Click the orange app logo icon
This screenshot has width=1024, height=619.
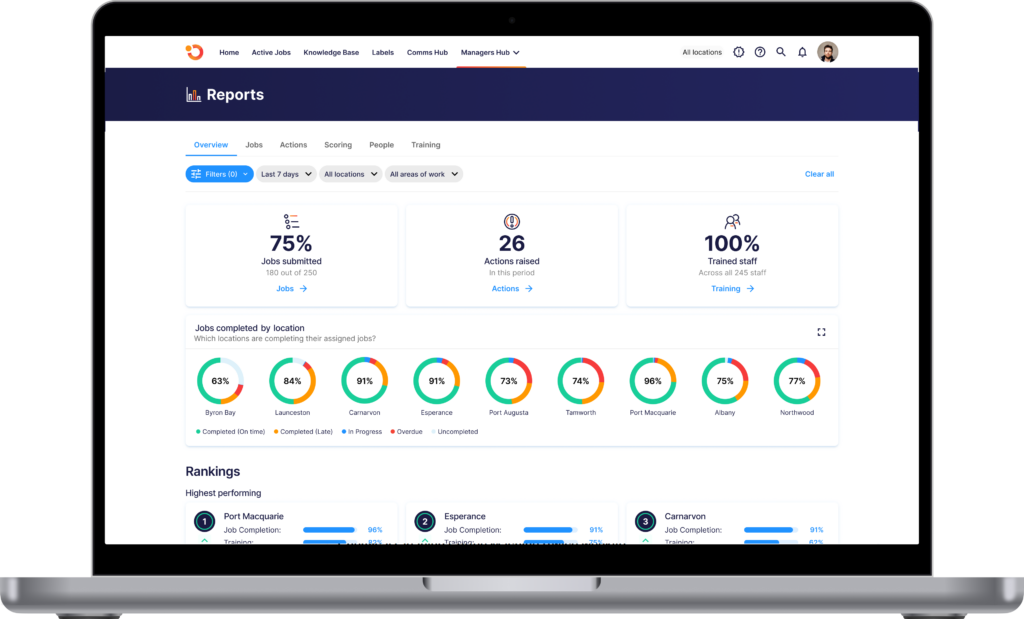coord(194,52)
